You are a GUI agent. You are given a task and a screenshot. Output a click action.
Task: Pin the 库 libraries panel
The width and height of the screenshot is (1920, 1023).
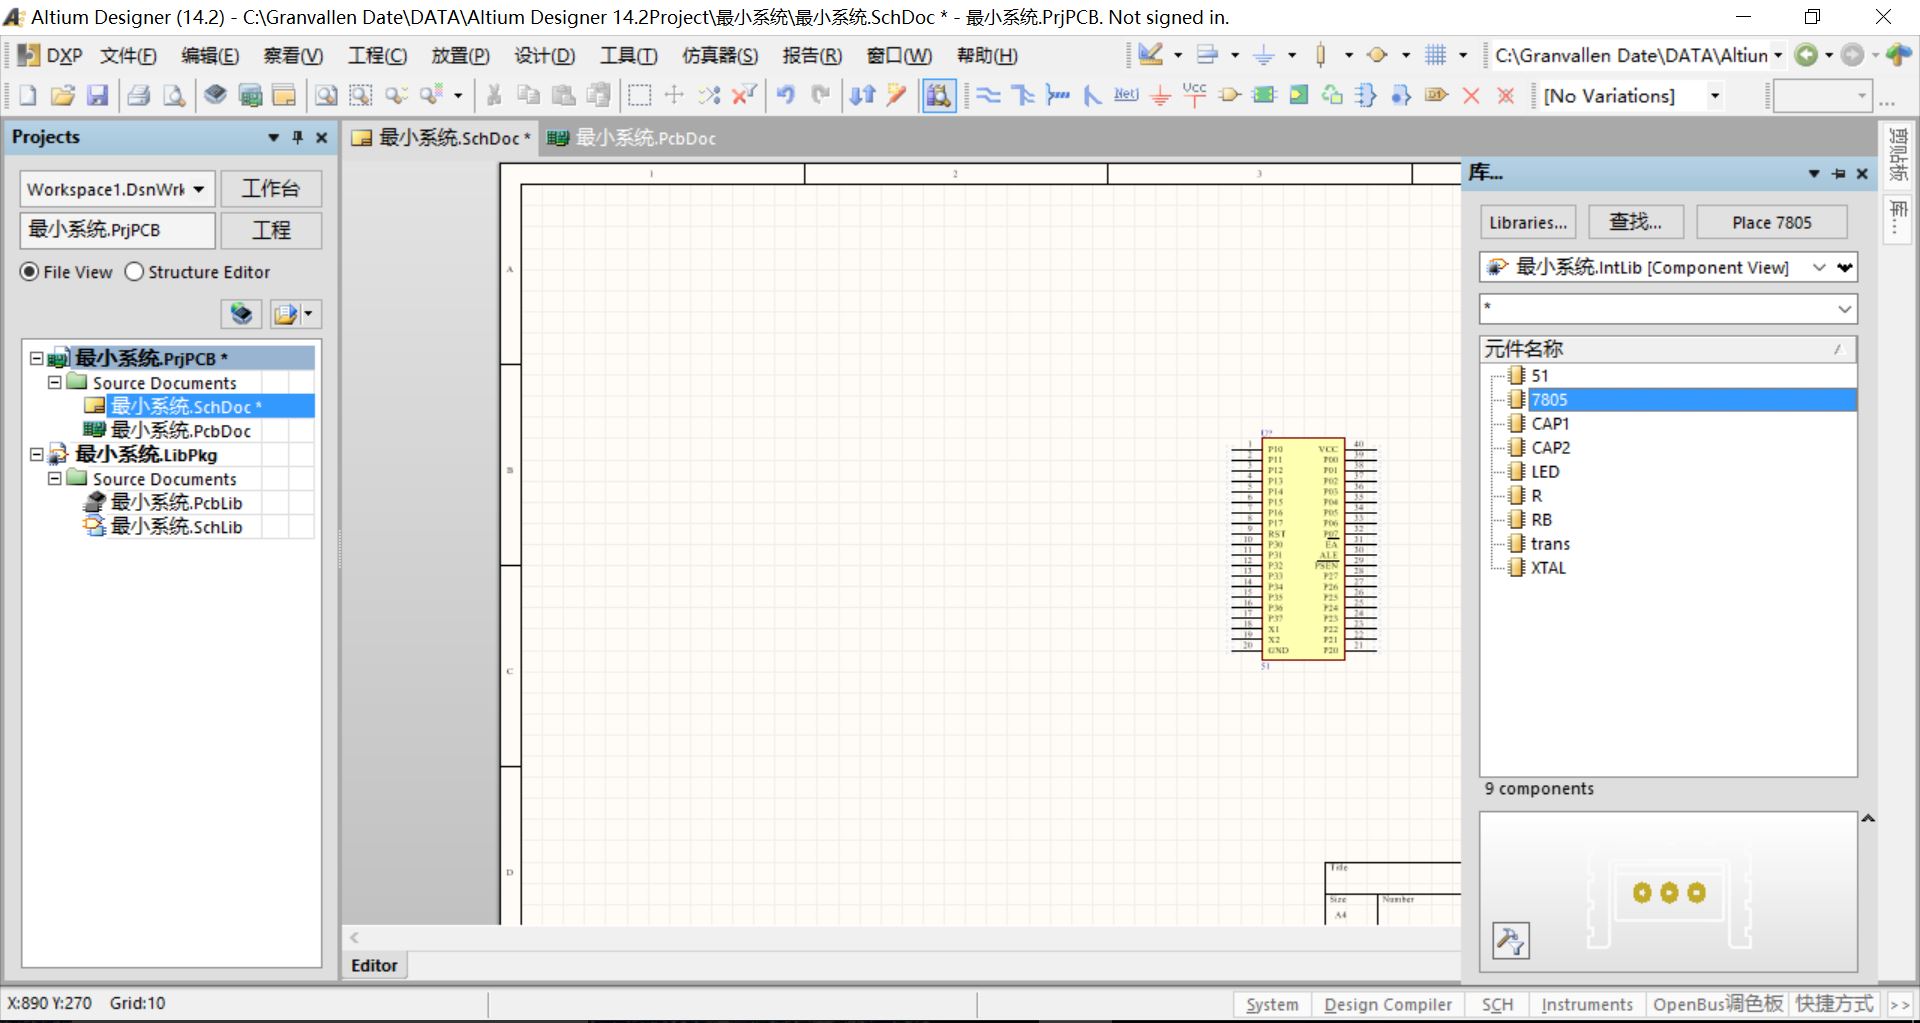(1838, 174)
